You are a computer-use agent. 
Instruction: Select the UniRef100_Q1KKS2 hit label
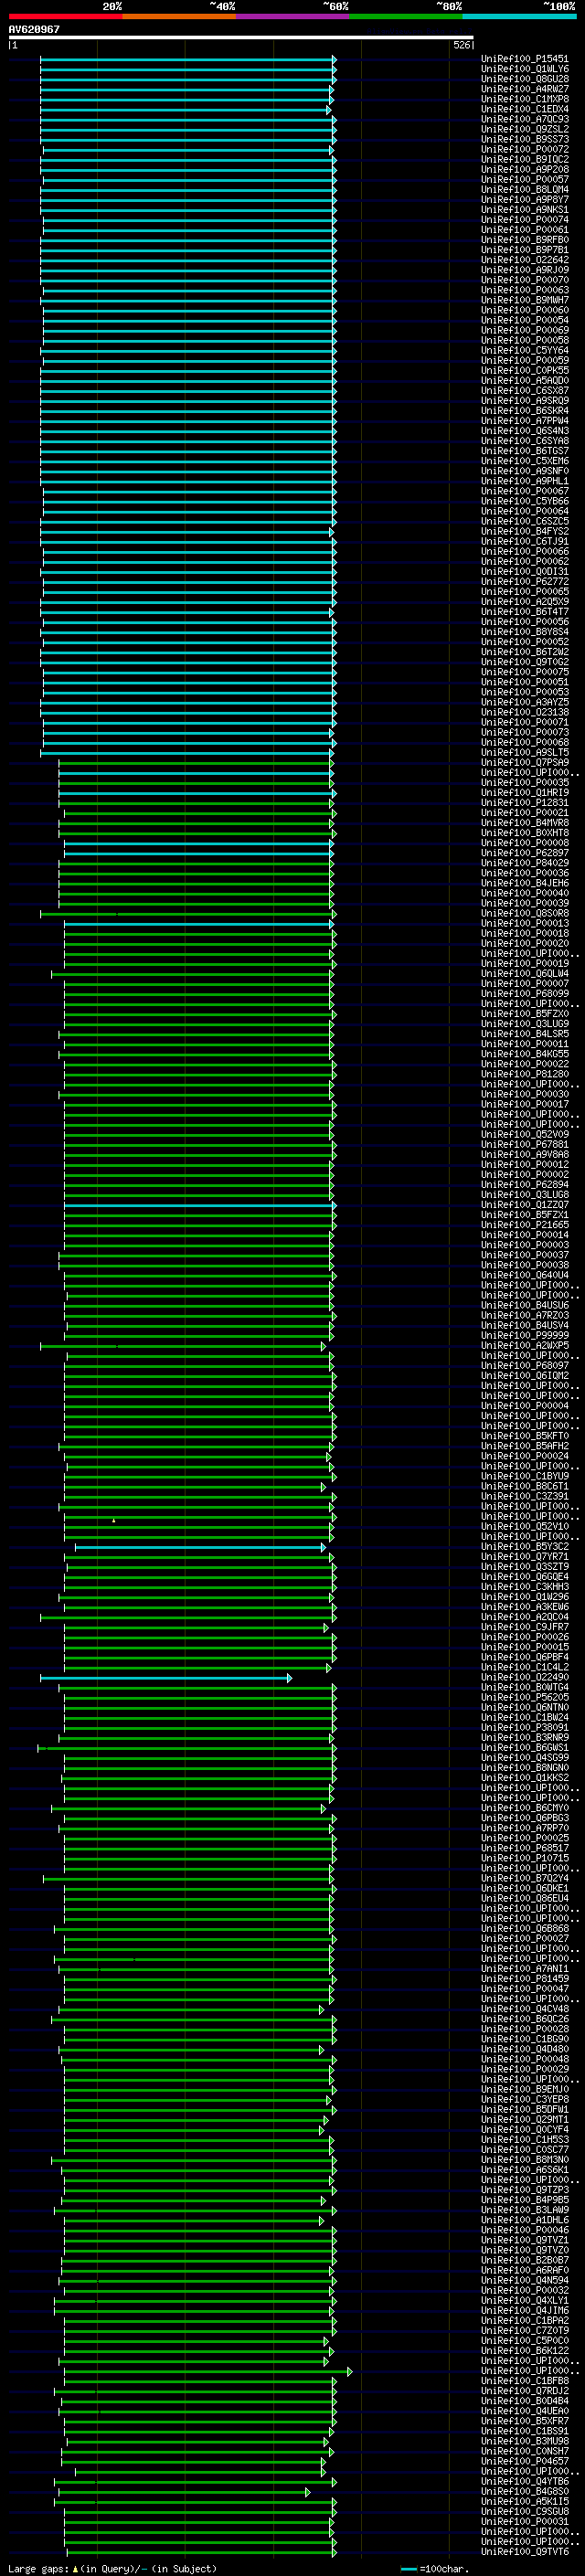click(525, 1778)
